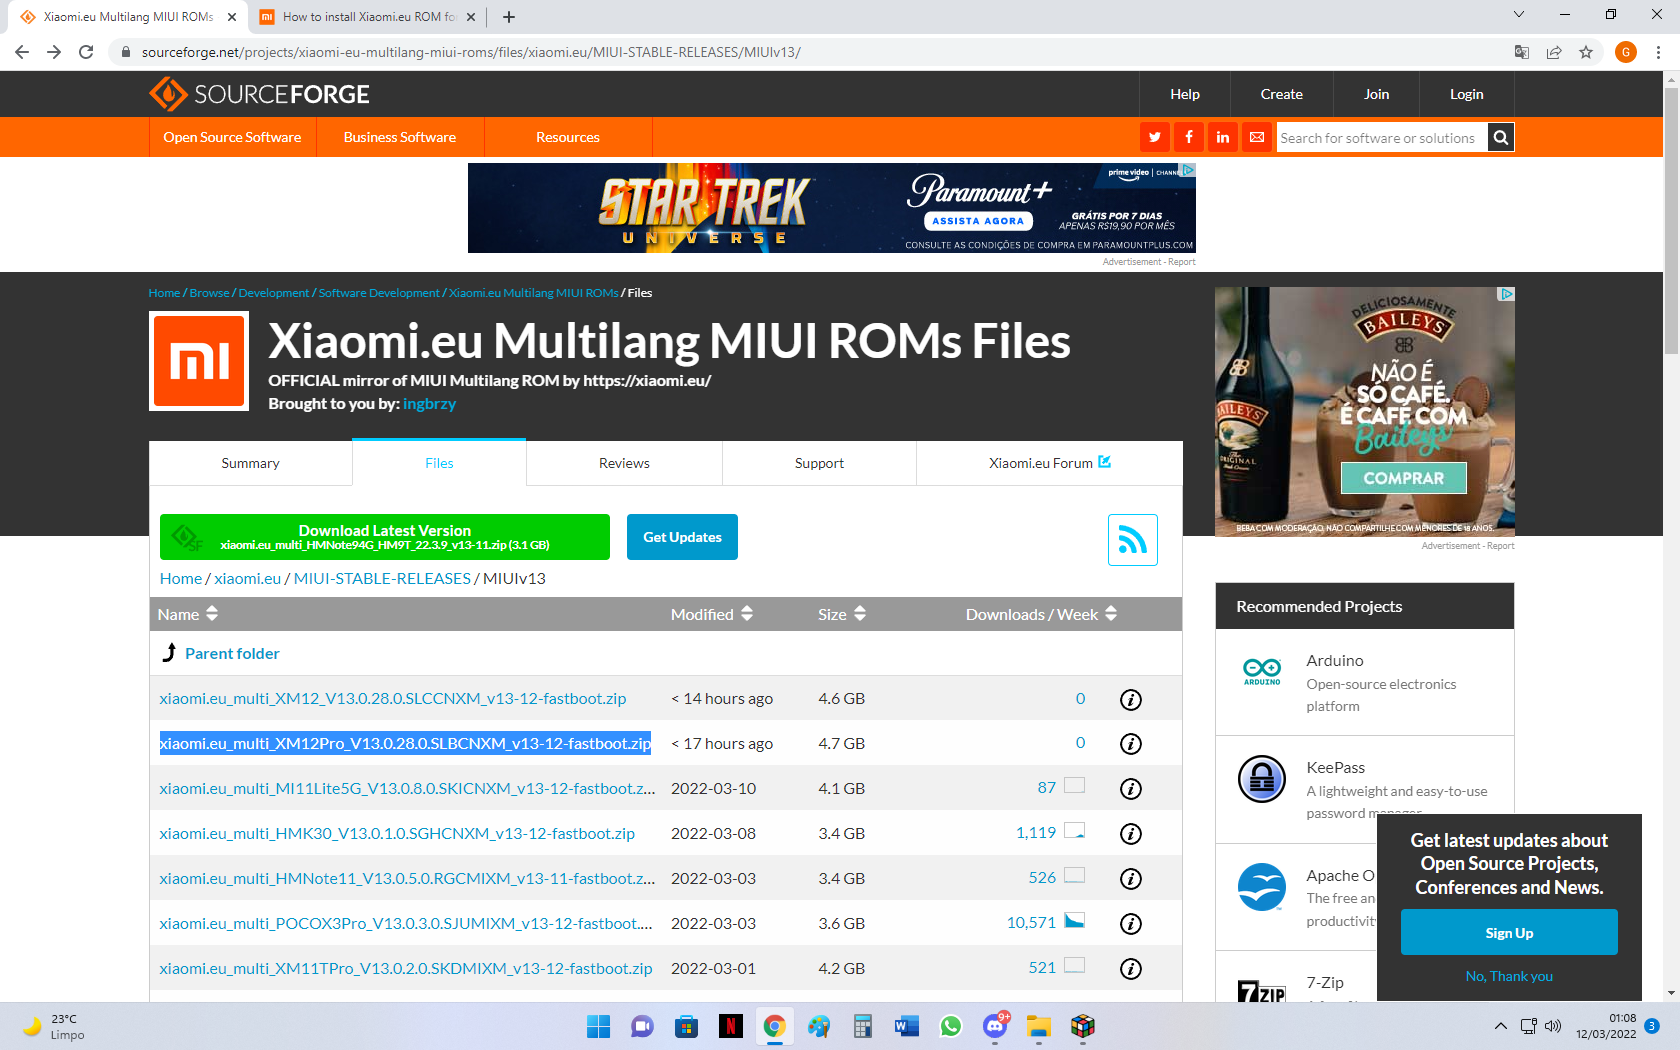Switch to the Summary tab

(250, 463)
